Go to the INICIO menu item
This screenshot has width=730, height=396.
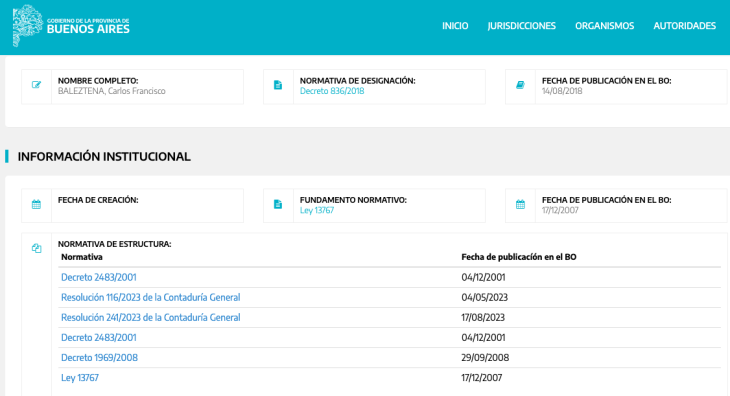pos(455,26)
